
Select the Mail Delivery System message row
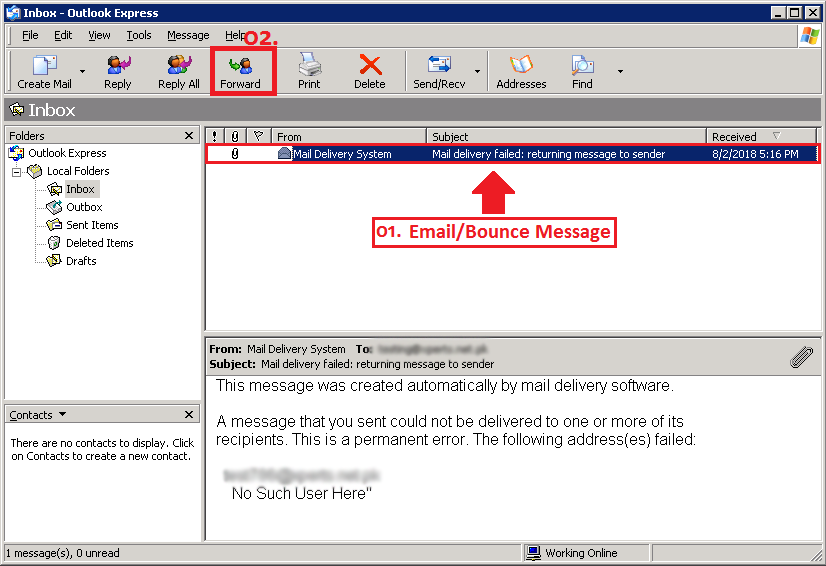[512, 154]
